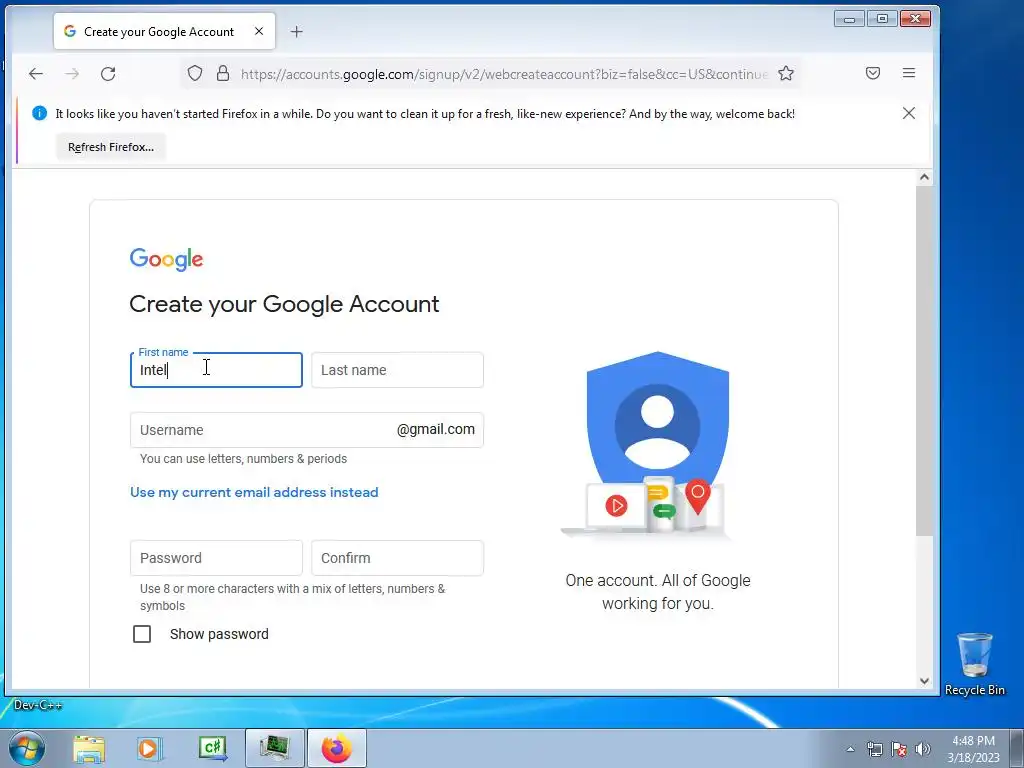Reload the page with the refresh icon
1024x768 pixels.
[x=108, y=74]
